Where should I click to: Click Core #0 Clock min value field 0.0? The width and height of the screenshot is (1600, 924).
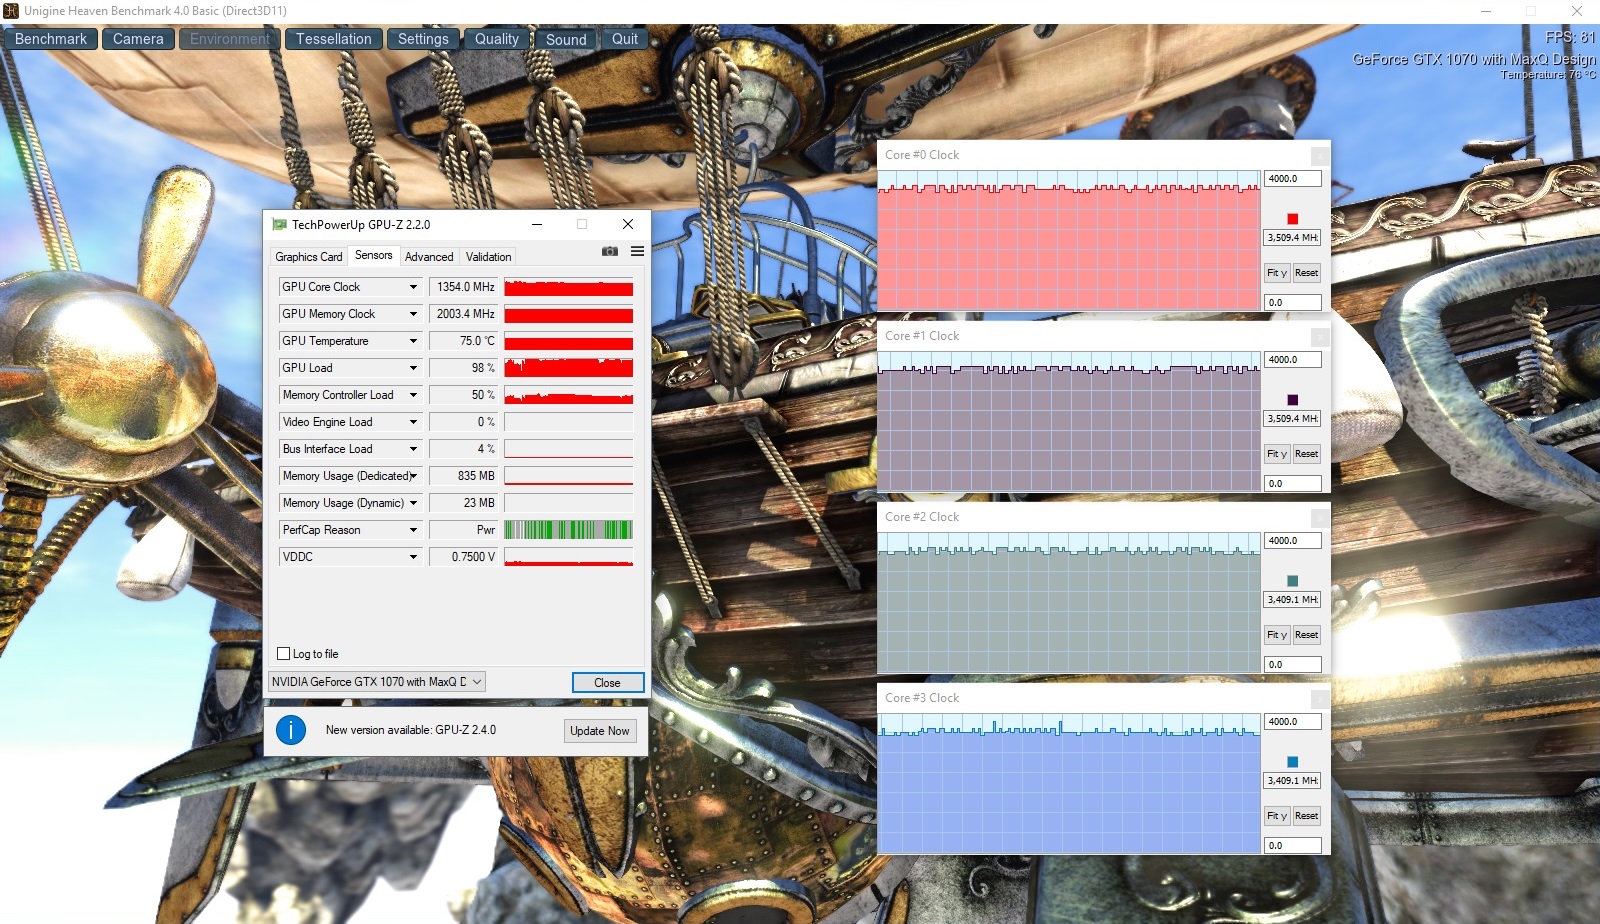point(1293,302)
